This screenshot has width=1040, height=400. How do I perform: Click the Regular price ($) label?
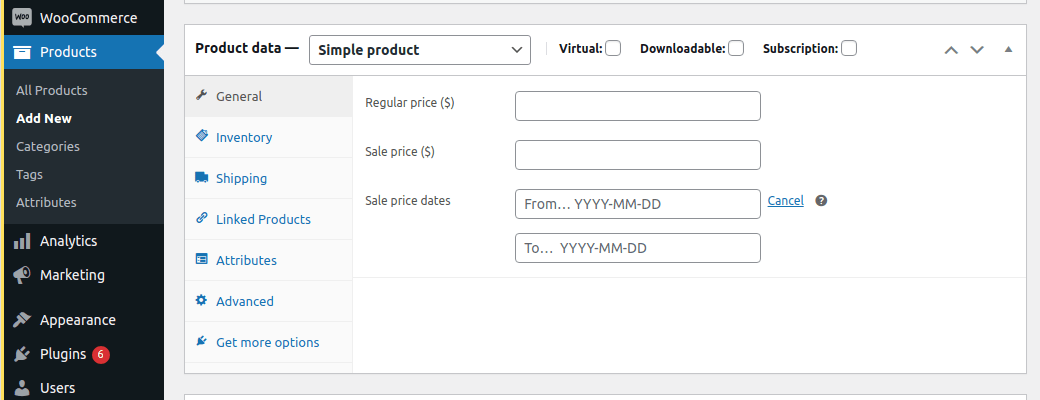[x=410, y=103]
